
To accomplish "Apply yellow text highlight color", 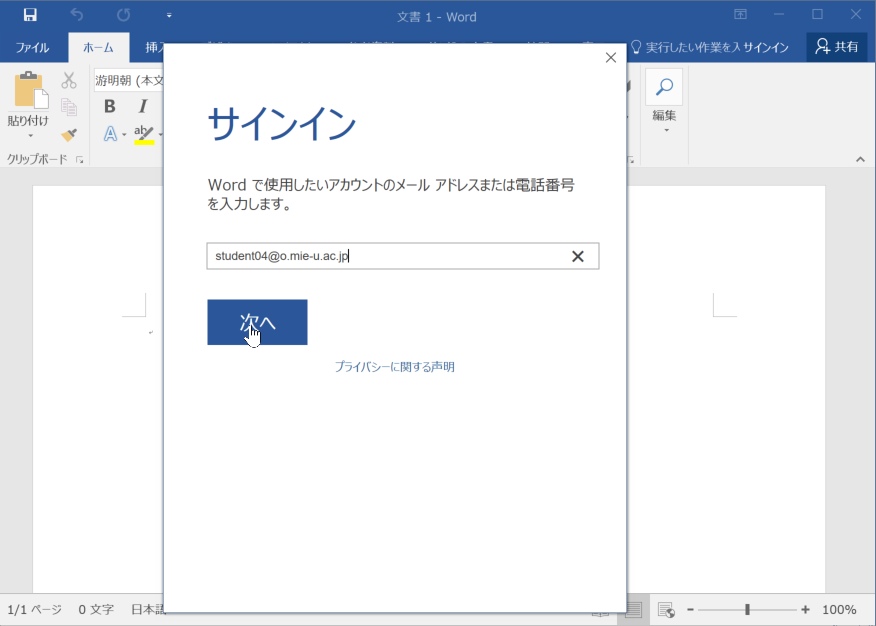I will click(x=144, y=135).
